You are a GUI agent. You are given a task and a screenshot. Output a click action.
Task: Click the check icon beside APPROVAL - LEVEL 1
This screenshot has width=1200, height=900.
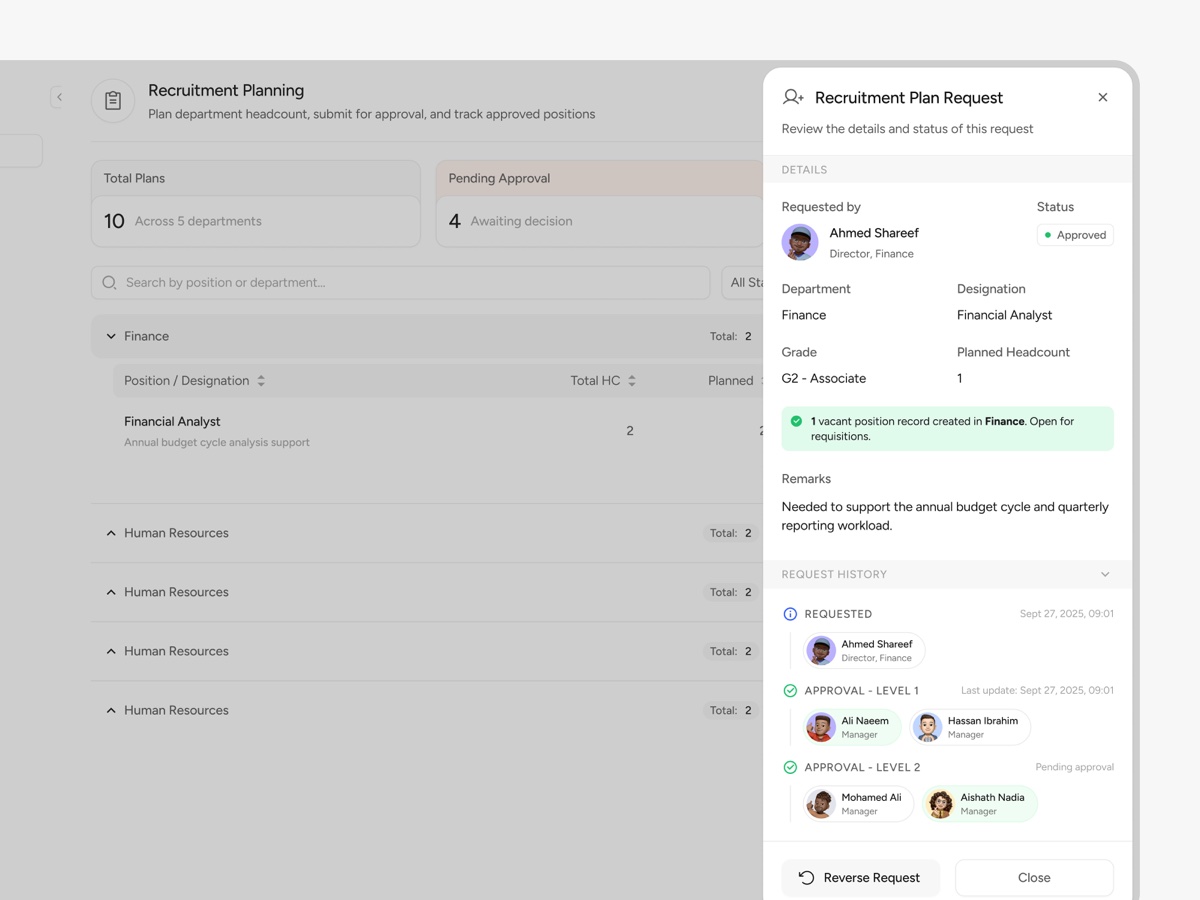click(x=790, y=691)
